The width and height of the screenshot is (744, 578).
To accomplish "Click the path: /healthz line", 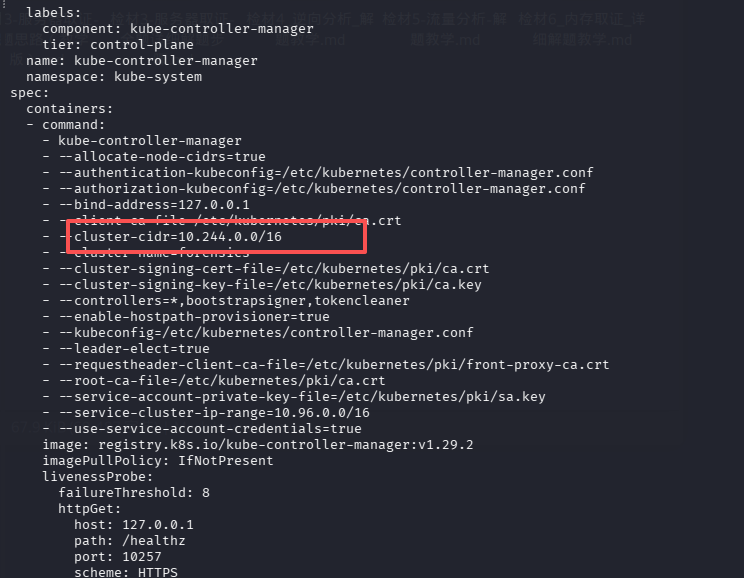I will coord(130,541).
